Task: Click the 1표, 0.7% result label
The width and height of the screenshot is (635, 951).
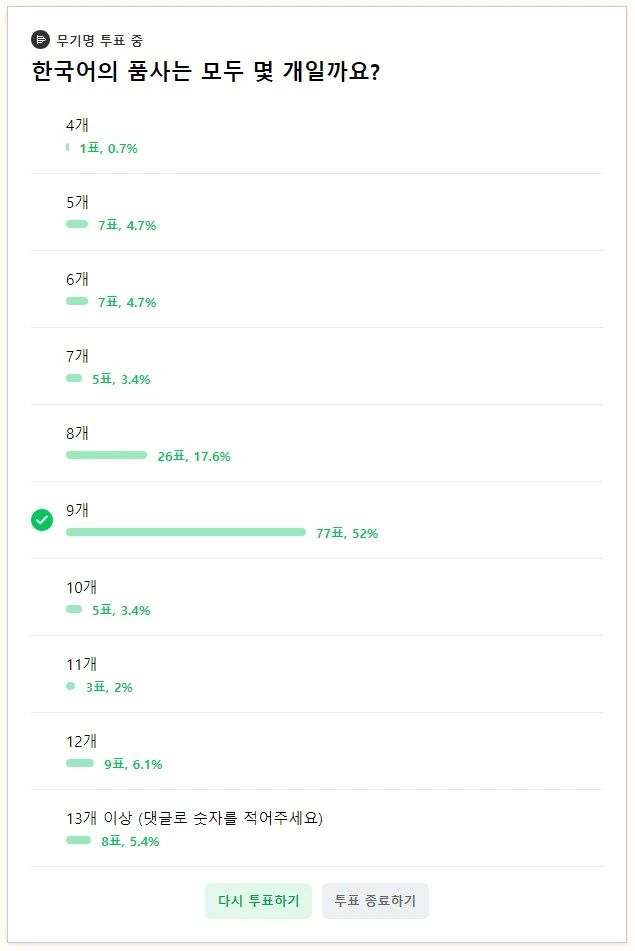Action: pos(109,148)
